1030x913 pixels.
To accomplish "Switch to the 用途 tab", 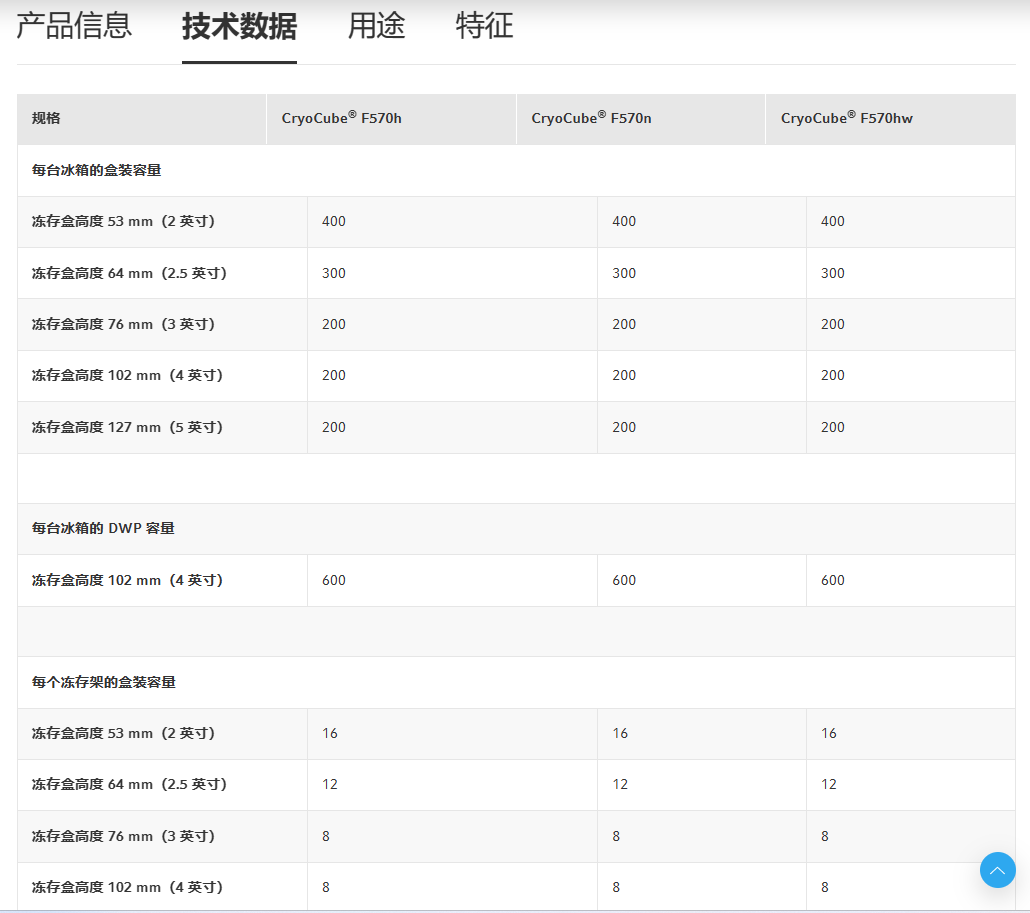I will 376,26.
